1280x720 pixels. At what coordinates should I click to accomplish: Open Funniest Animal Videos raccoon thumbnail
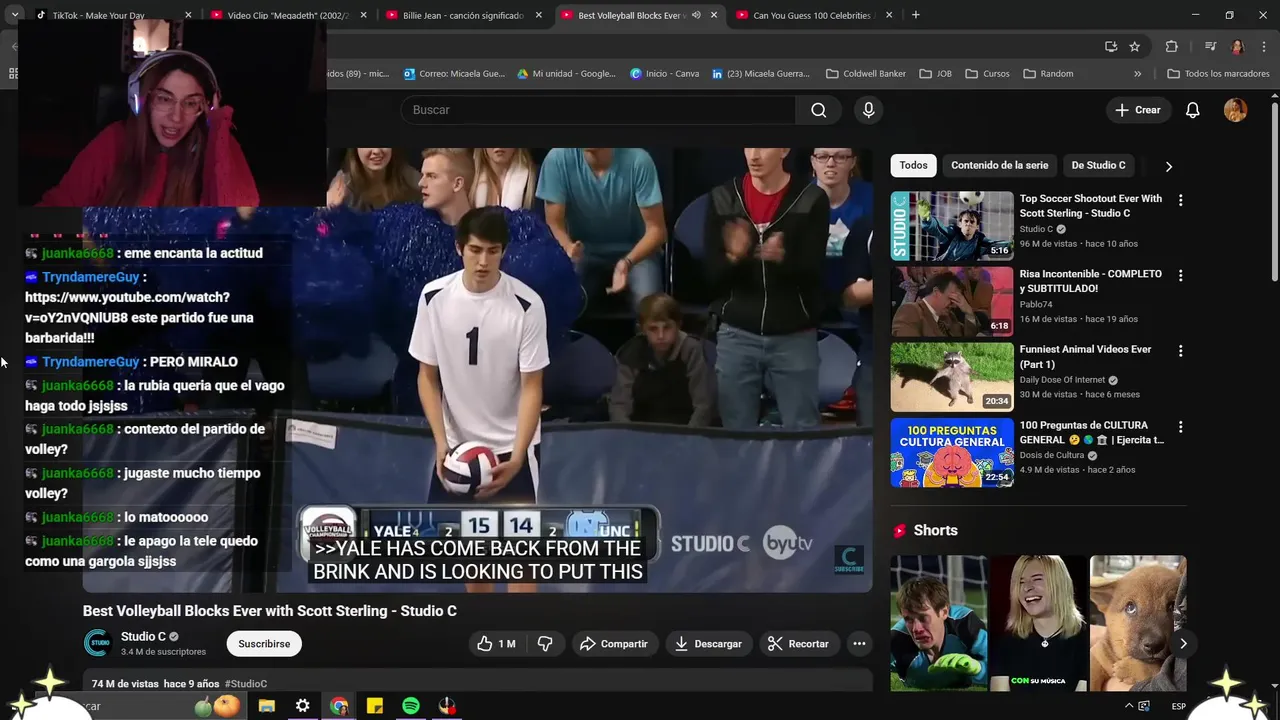coord(952,377)
